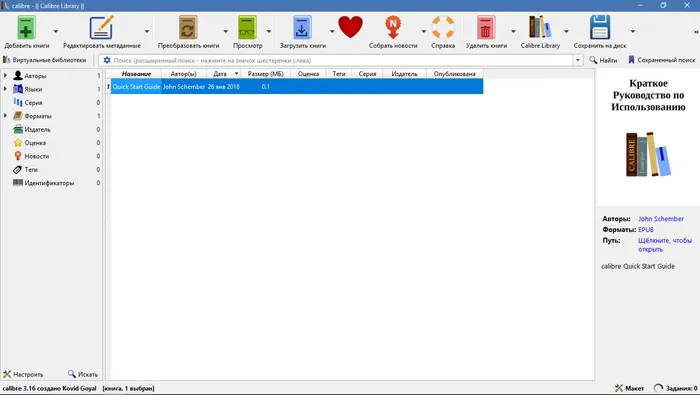Expand the Авторы tree node
This screenshot has width=700, height=395.
5,76
